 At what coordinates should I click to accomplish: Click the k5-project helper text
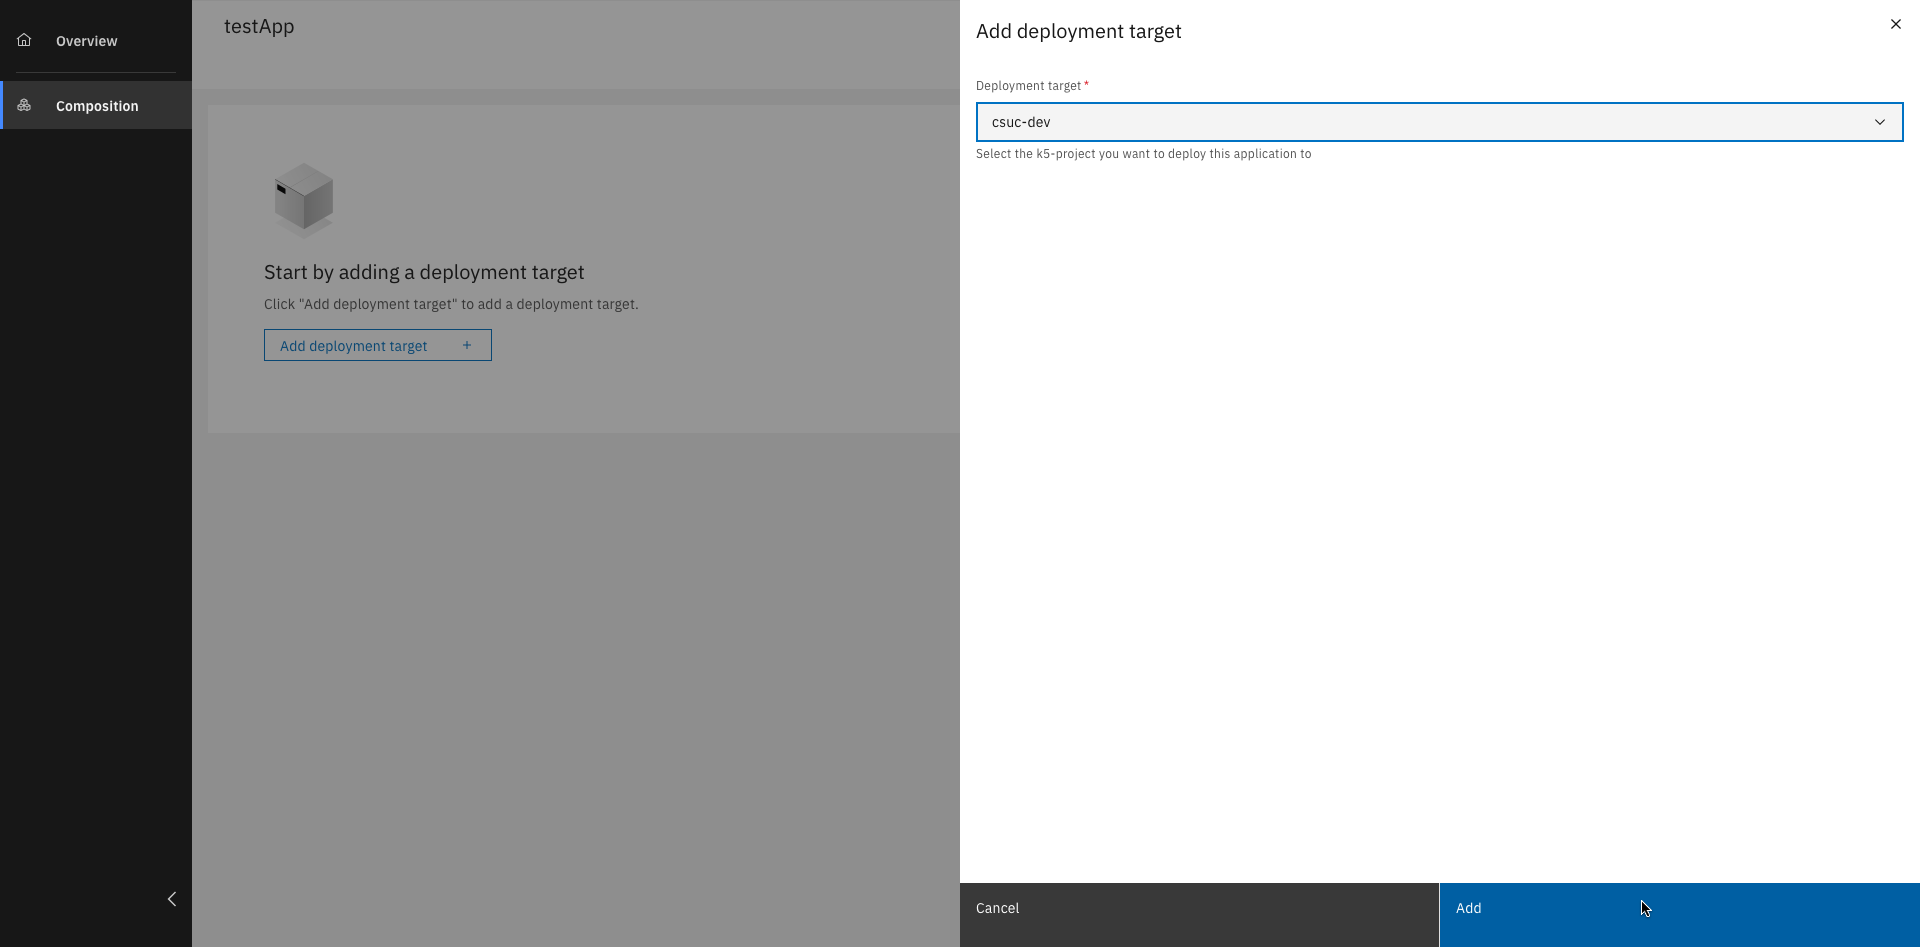tap(1144, 154)
